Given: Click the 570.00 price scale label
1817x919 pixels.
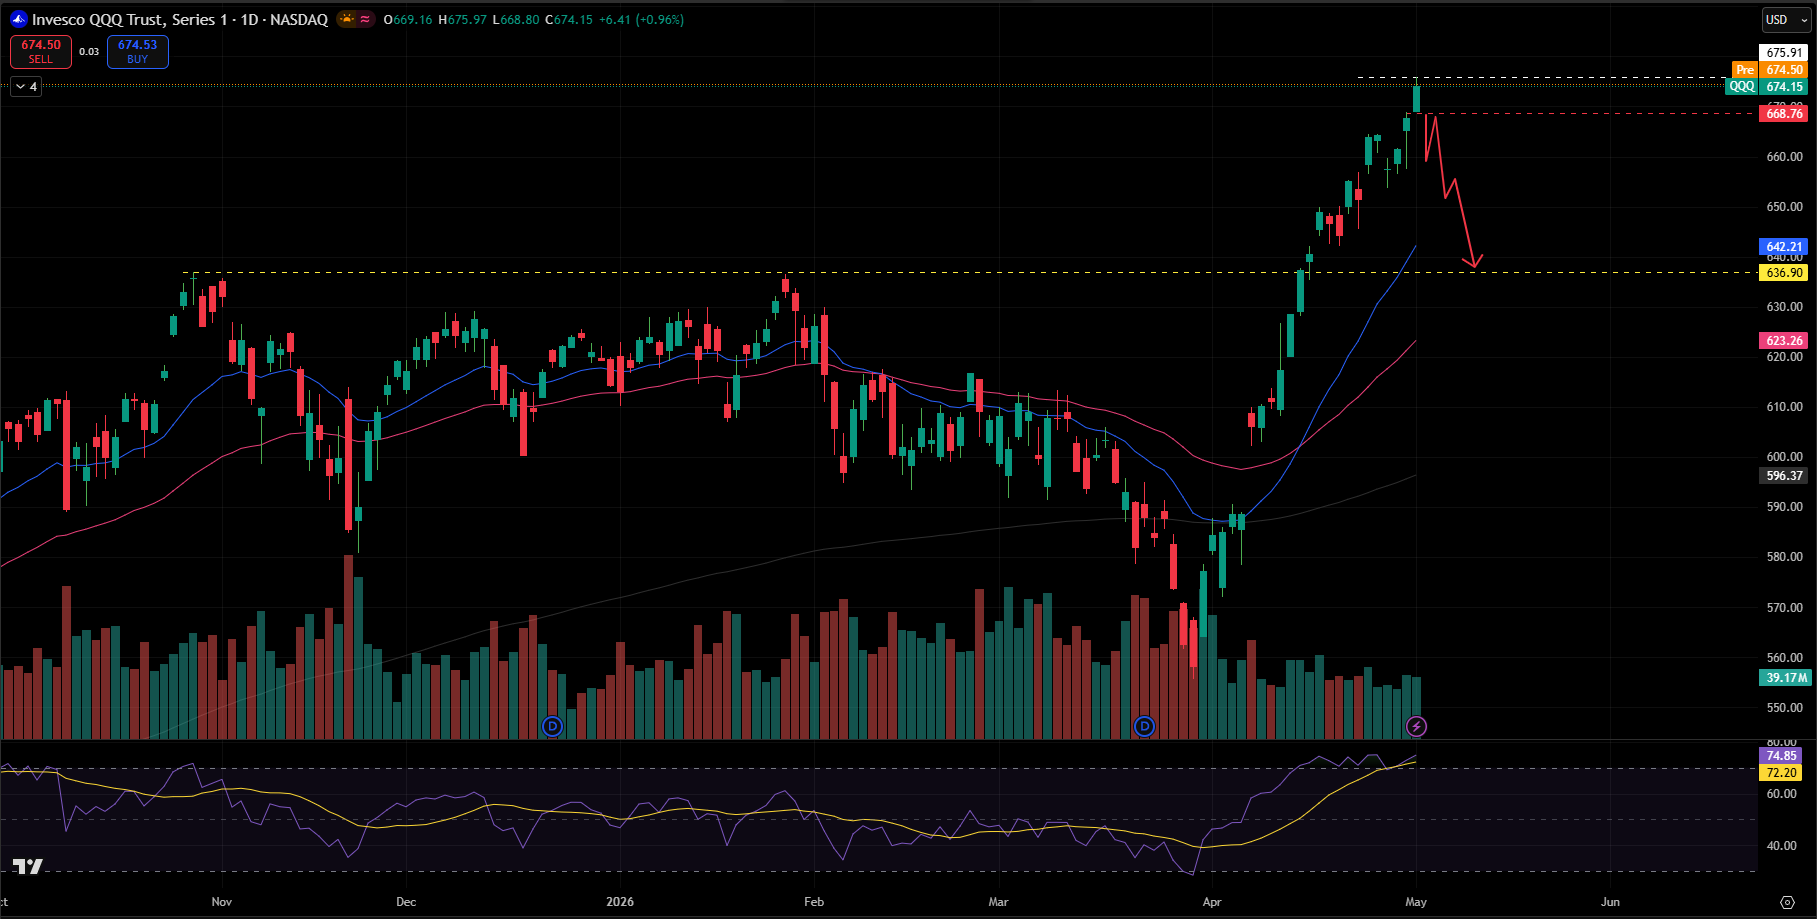Looking at the screenshot, I should pos(1785,608).
